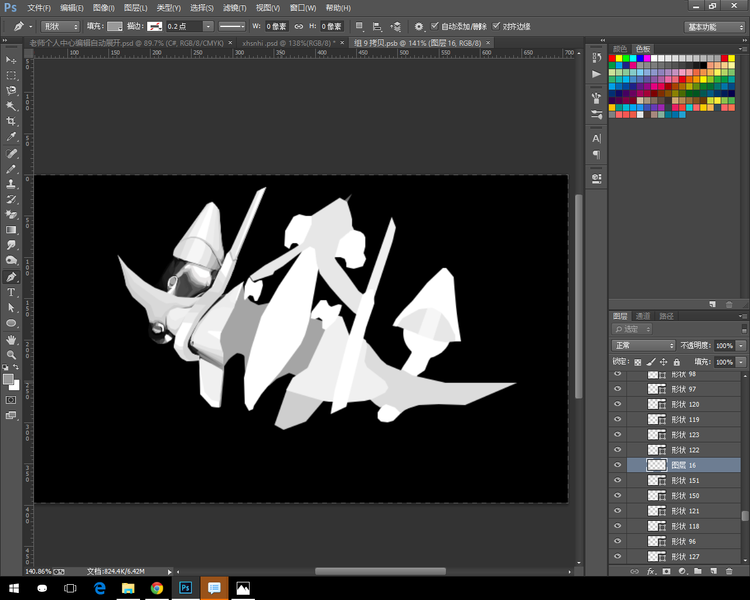Enable 自动添加/删除 checkbox

434,26
